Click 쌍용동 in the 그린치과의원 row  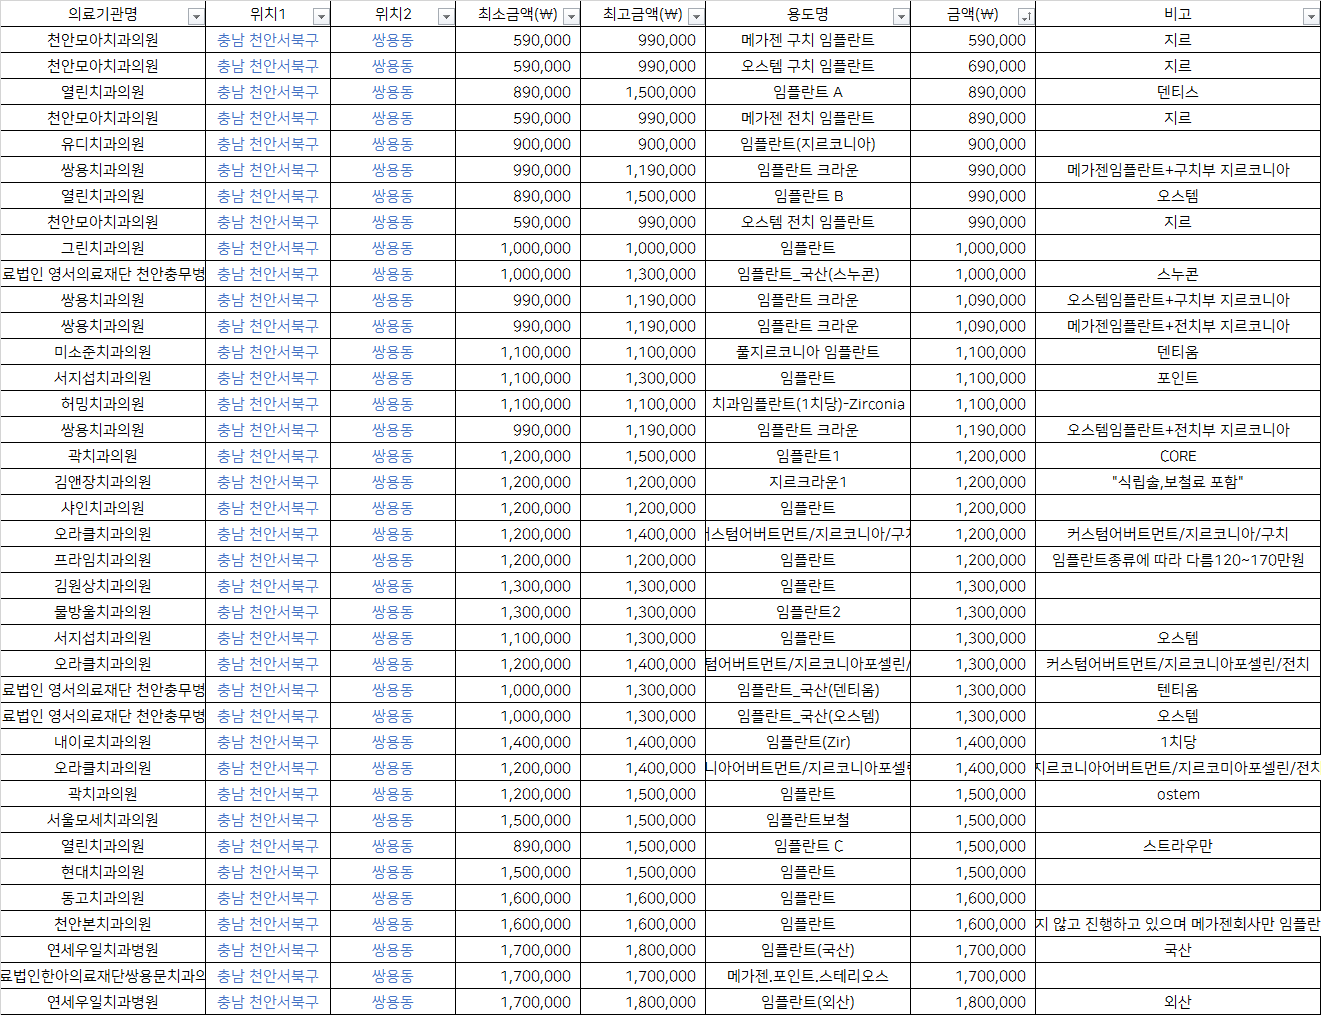[393, 248]
